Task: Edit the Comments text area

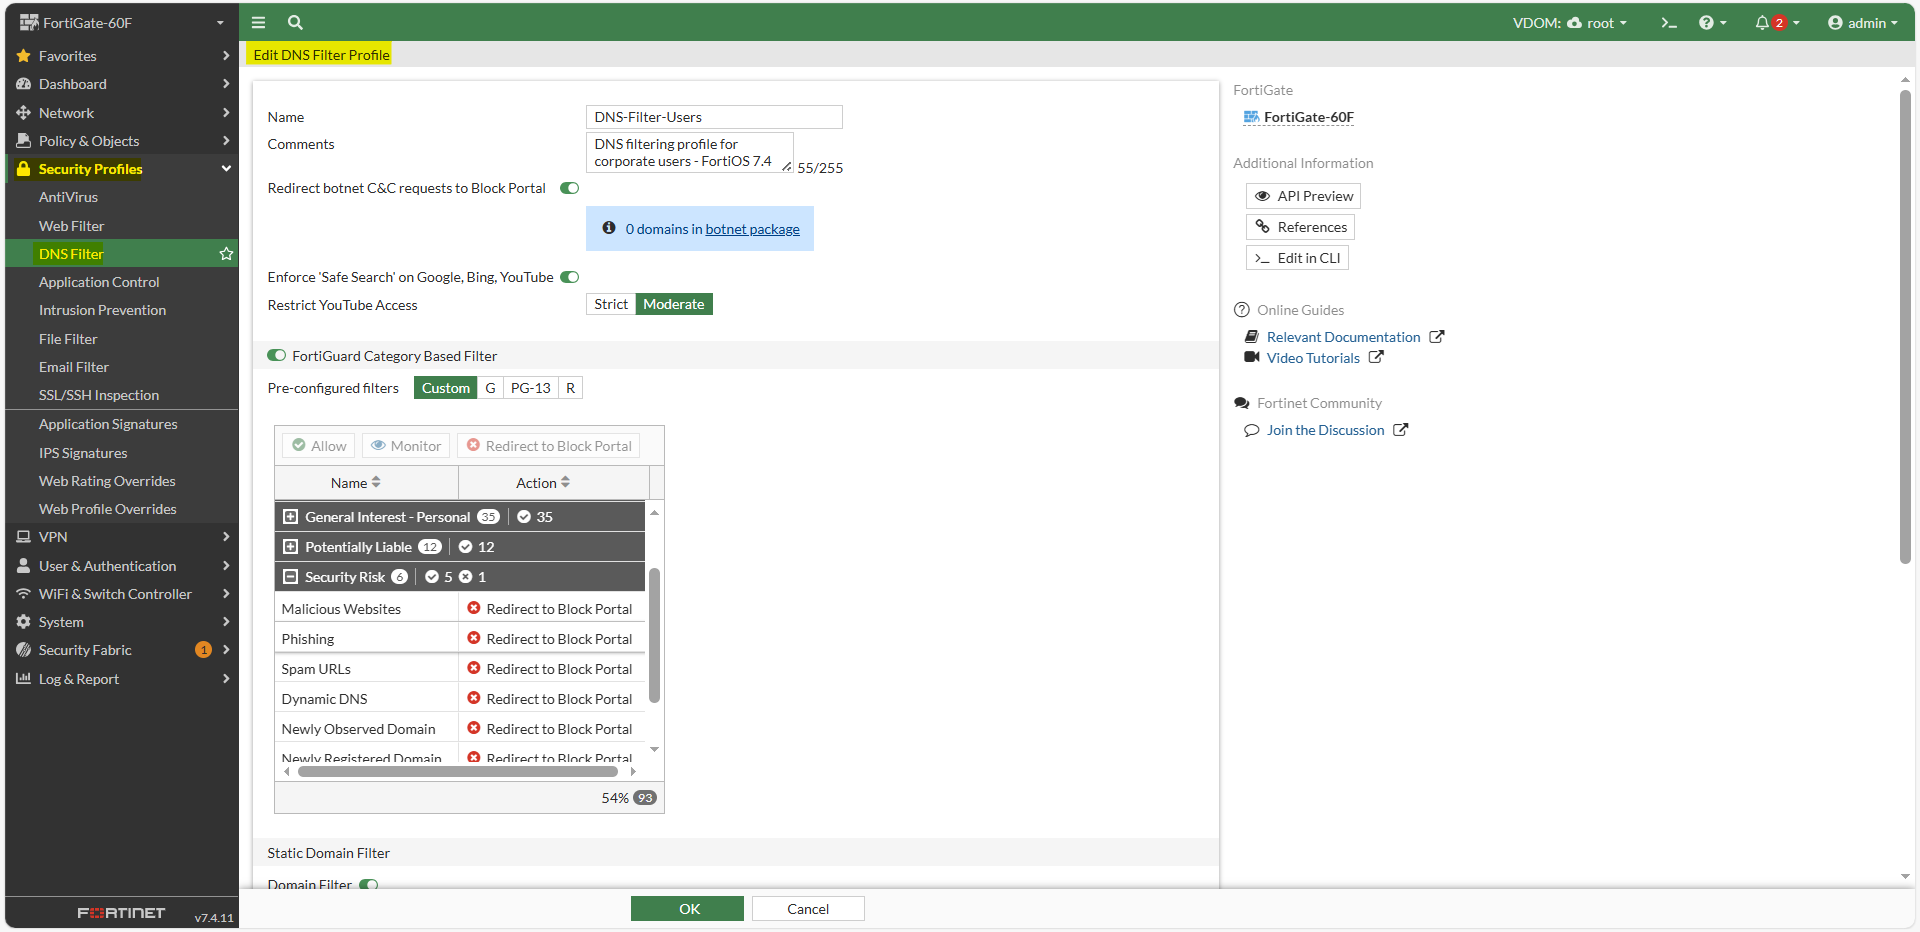Action: coord(689,152)
